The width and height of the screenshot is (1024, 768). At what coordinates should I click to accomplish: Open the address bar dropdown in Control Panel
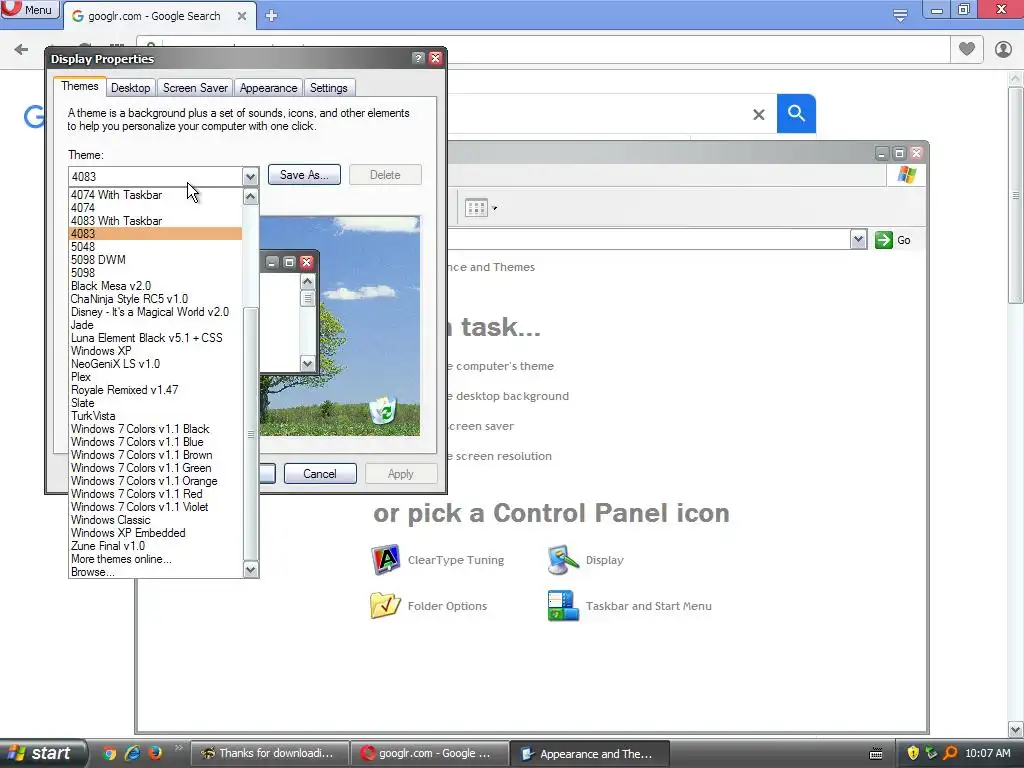(858, 240)
